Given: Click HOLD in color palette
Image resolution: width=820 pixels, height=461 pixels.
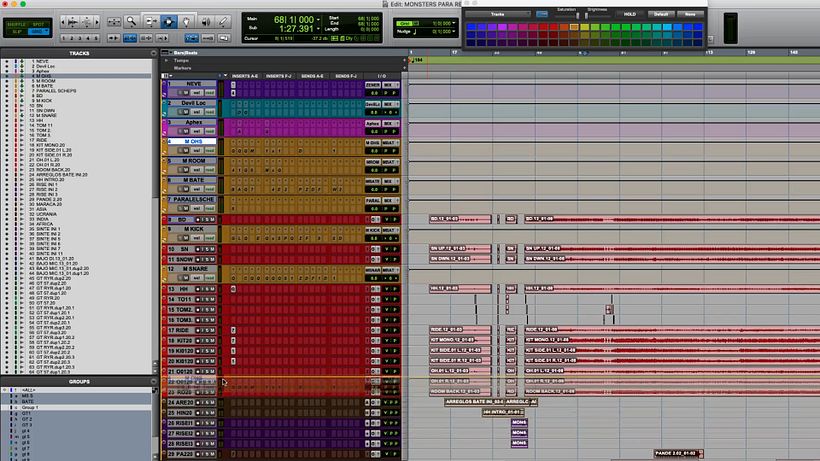Looking at the screenshot, I should point(630,14).
